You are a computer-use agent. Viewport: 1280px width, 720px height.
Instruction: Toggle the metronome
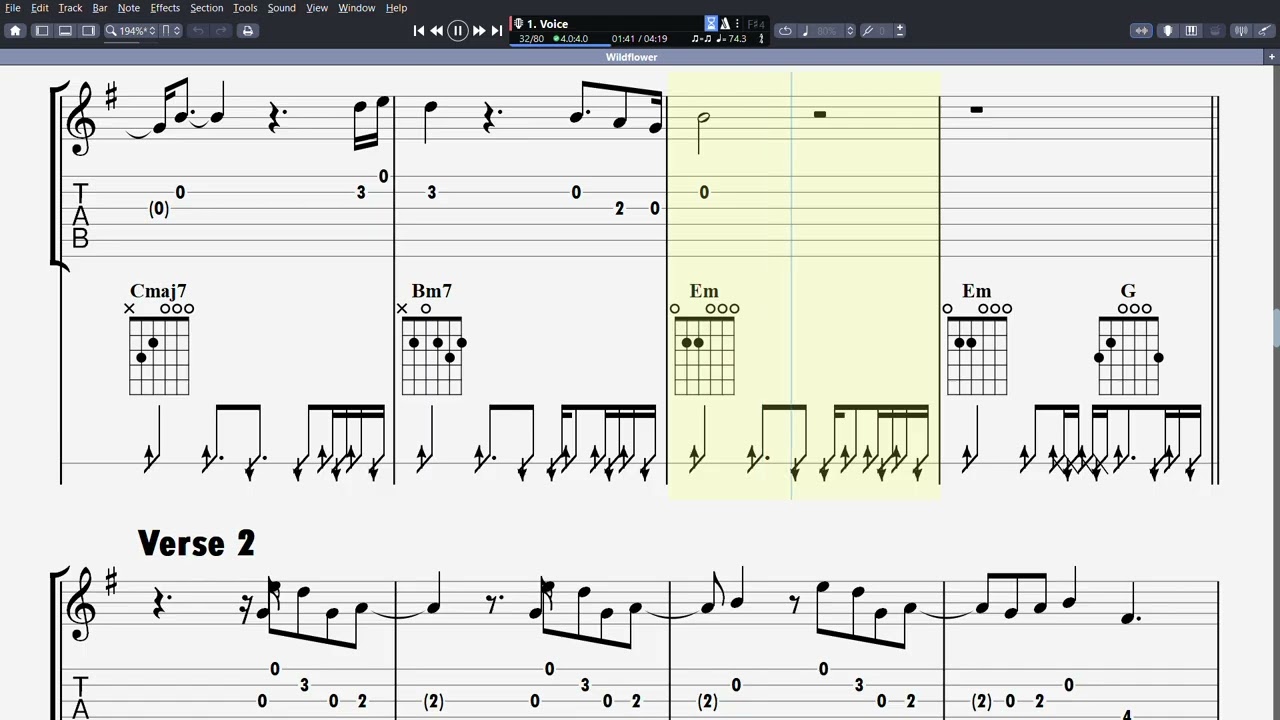[725, 24]
